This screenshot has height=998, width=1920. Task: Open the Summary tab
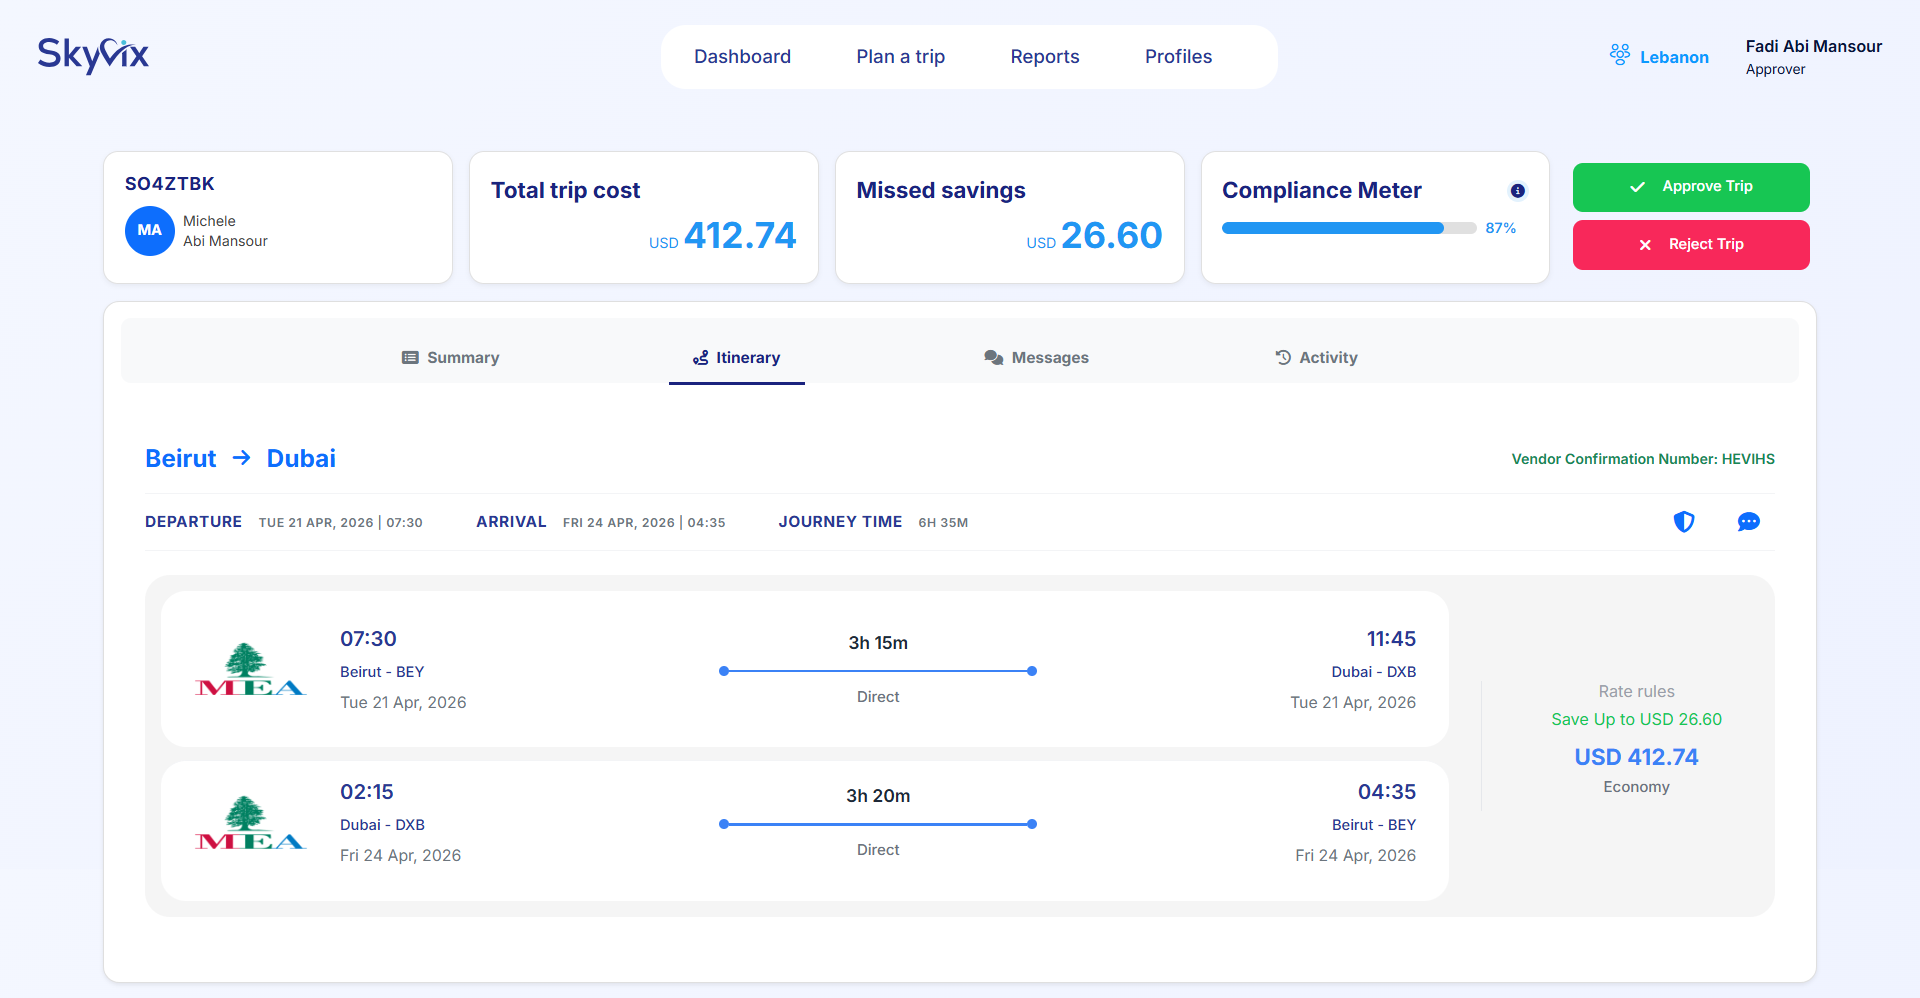pyautogui.click(x=450, y=358)
